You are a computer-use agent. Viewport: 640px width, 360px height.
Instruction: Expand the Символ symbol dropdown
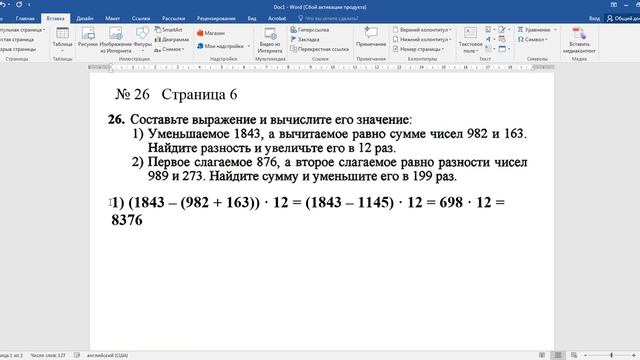pyautogui.click(x=546, y=40)
